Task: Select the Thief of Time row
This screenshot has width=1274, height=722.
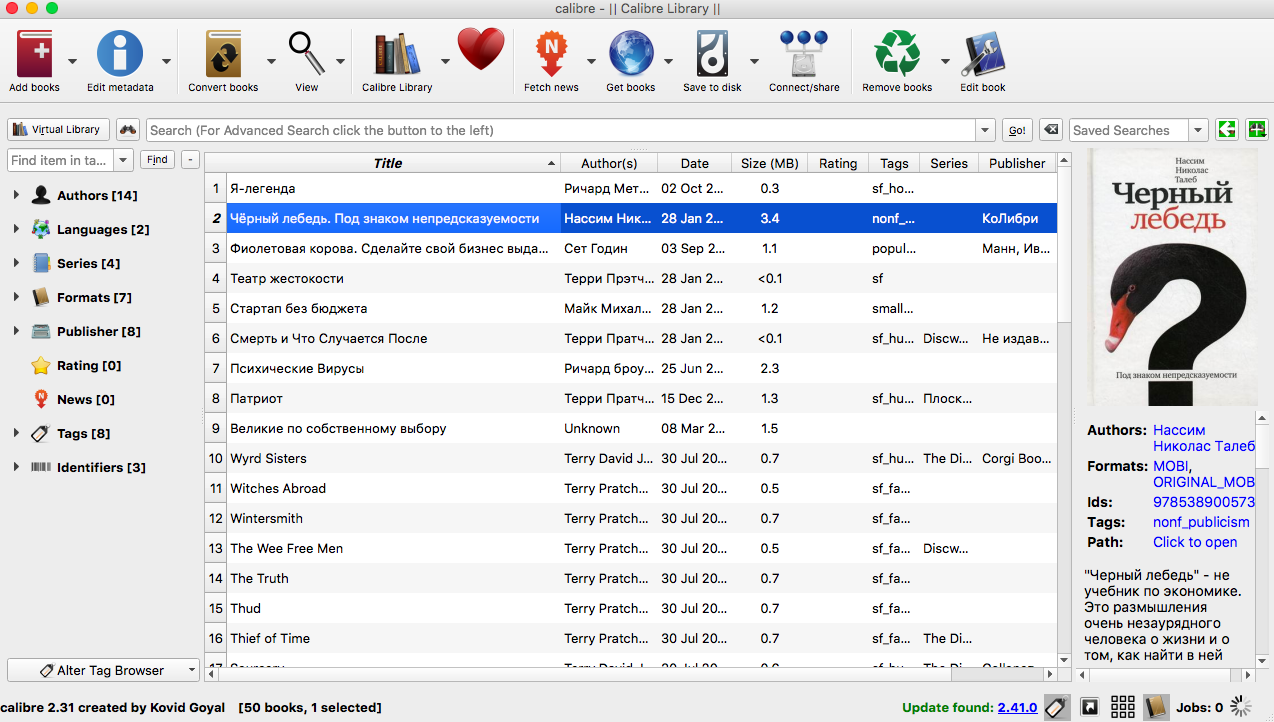Action: tap(631, 638)
